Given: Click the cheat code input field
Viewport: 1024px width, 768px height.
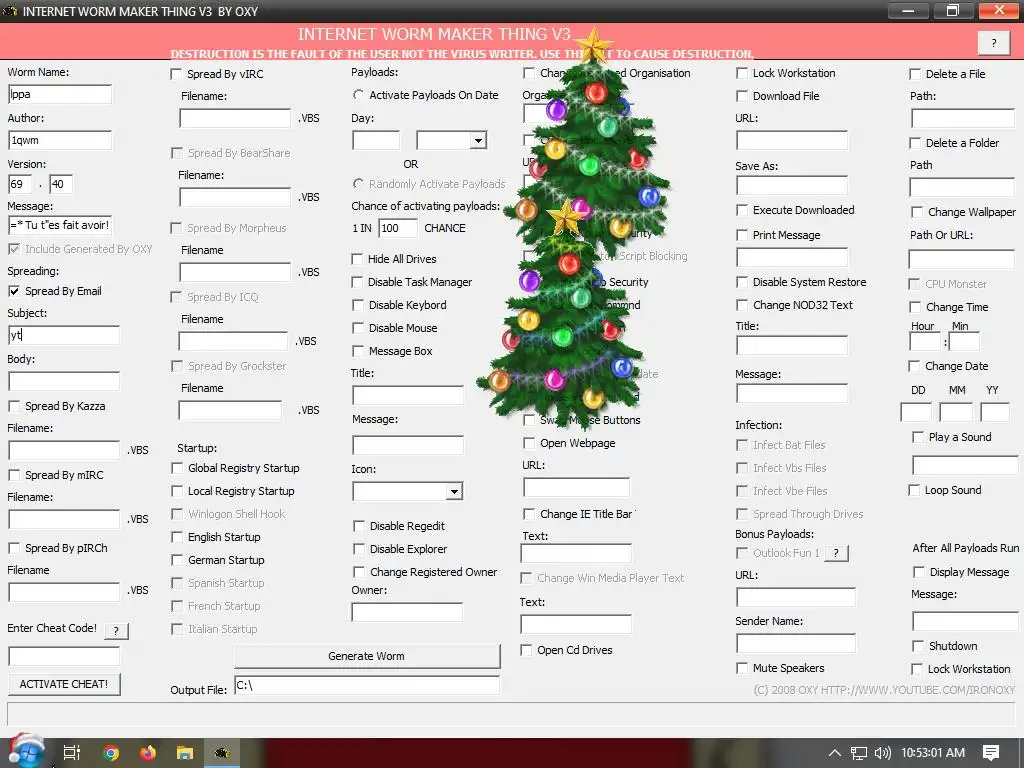Looking at the screenshot, I should (64, 656).
